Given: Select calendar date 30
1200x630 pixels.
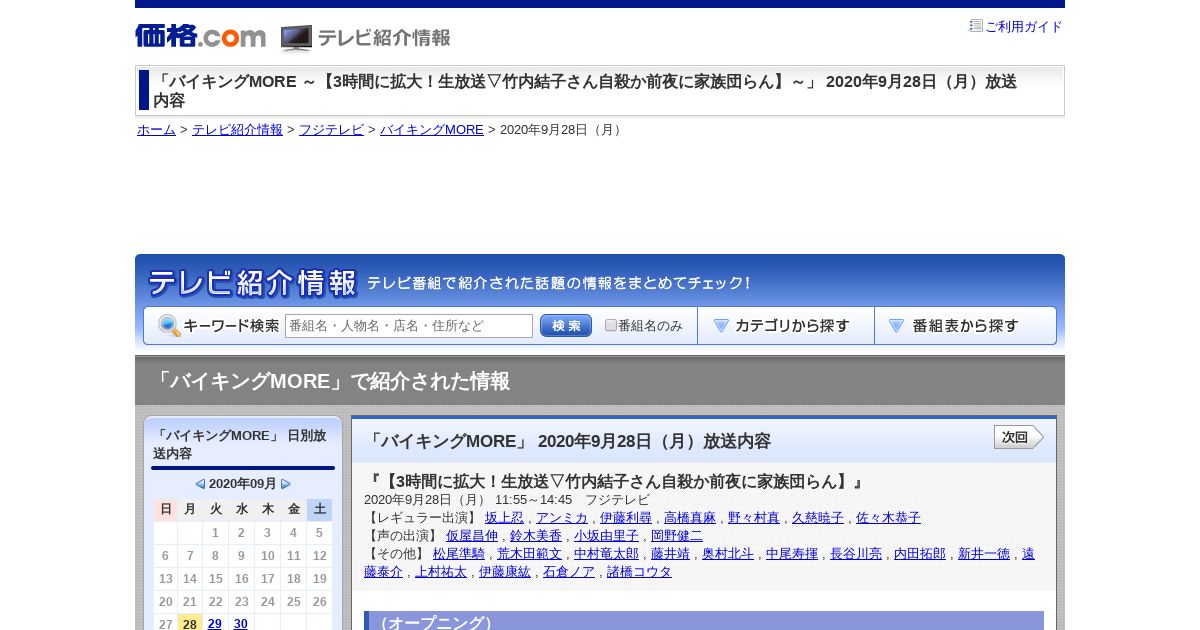Looking at the screenshot, I should coord(241,624).
